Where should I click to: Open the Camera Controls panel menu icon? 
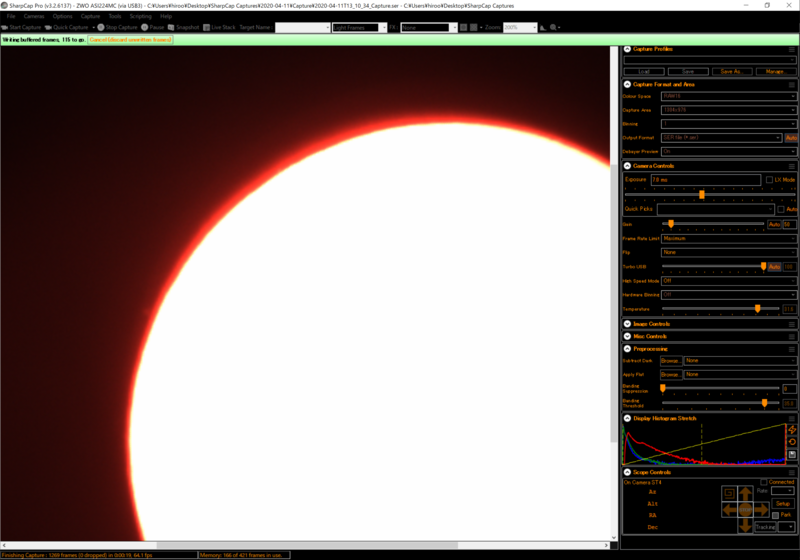(792, 166)
